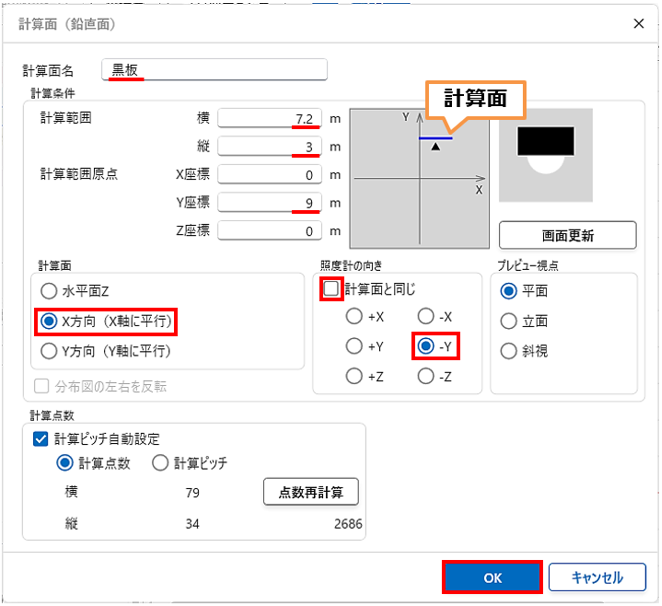Toggle 計算ピッチ自動設定 checkbox

pos(41,438)
